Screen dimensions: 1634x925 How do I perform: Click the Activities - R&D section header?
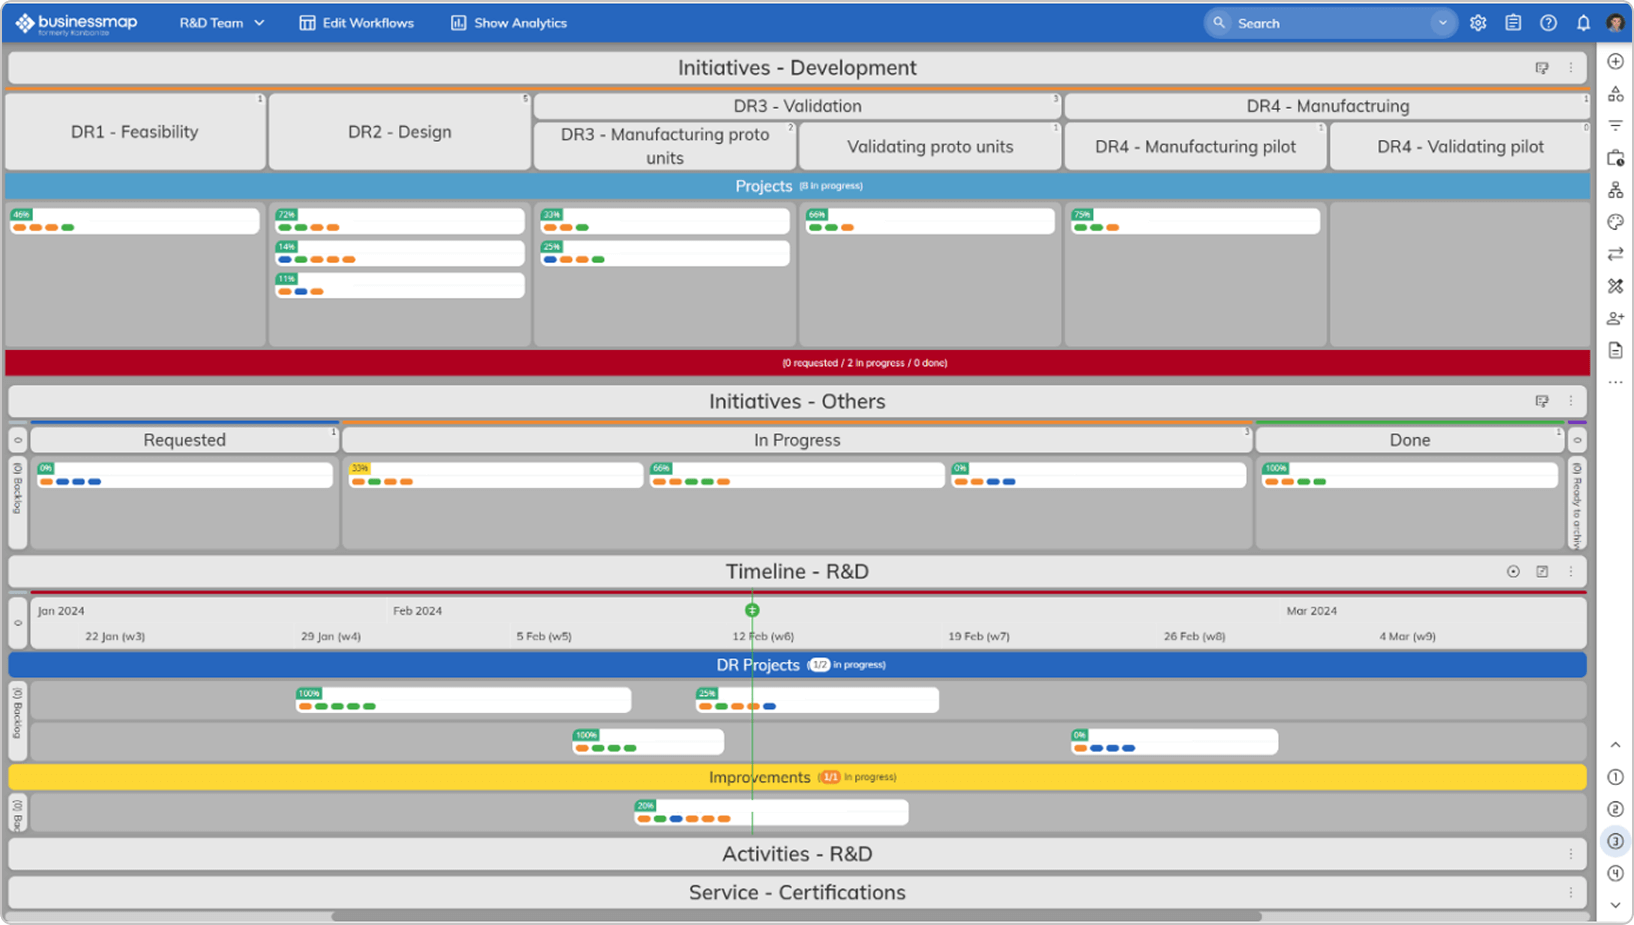[x=797, y=854]
